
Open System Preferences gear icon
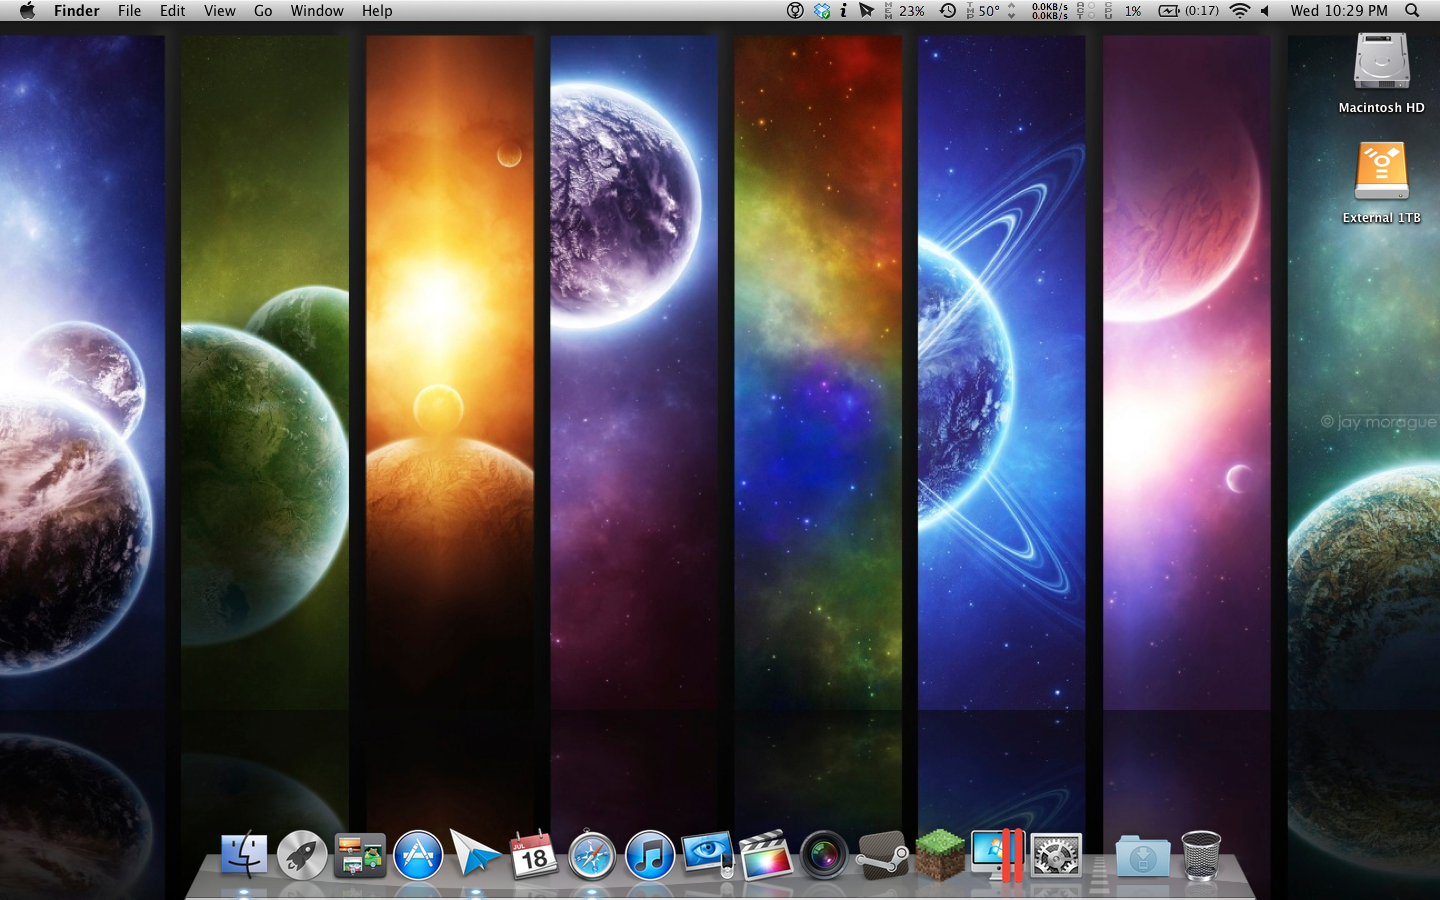(x=1056, y=856)
